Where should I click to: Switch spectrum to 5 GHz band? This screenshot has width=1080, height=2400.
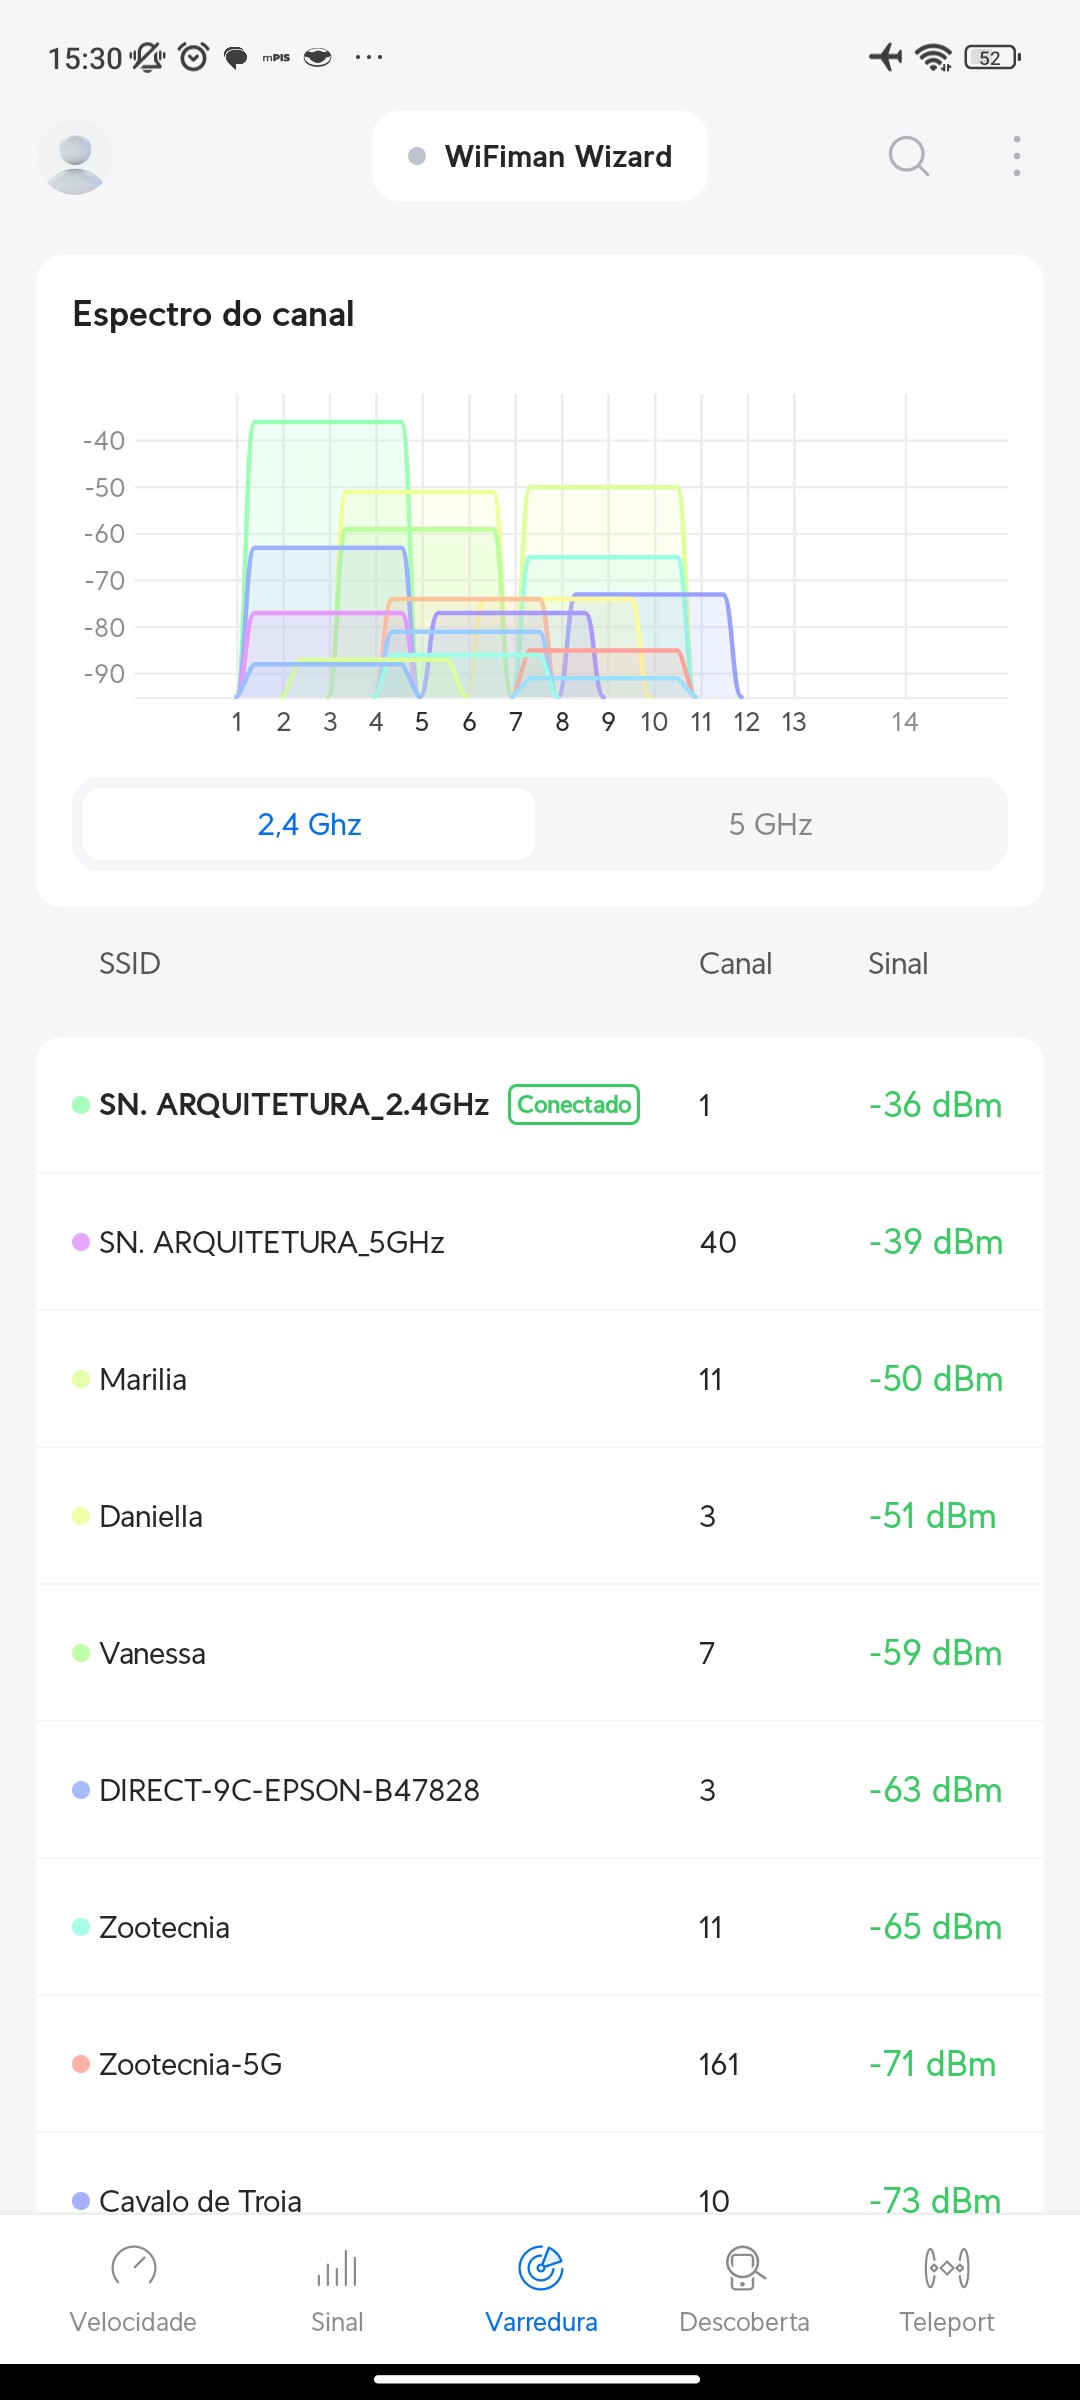(x=770, y=824)
